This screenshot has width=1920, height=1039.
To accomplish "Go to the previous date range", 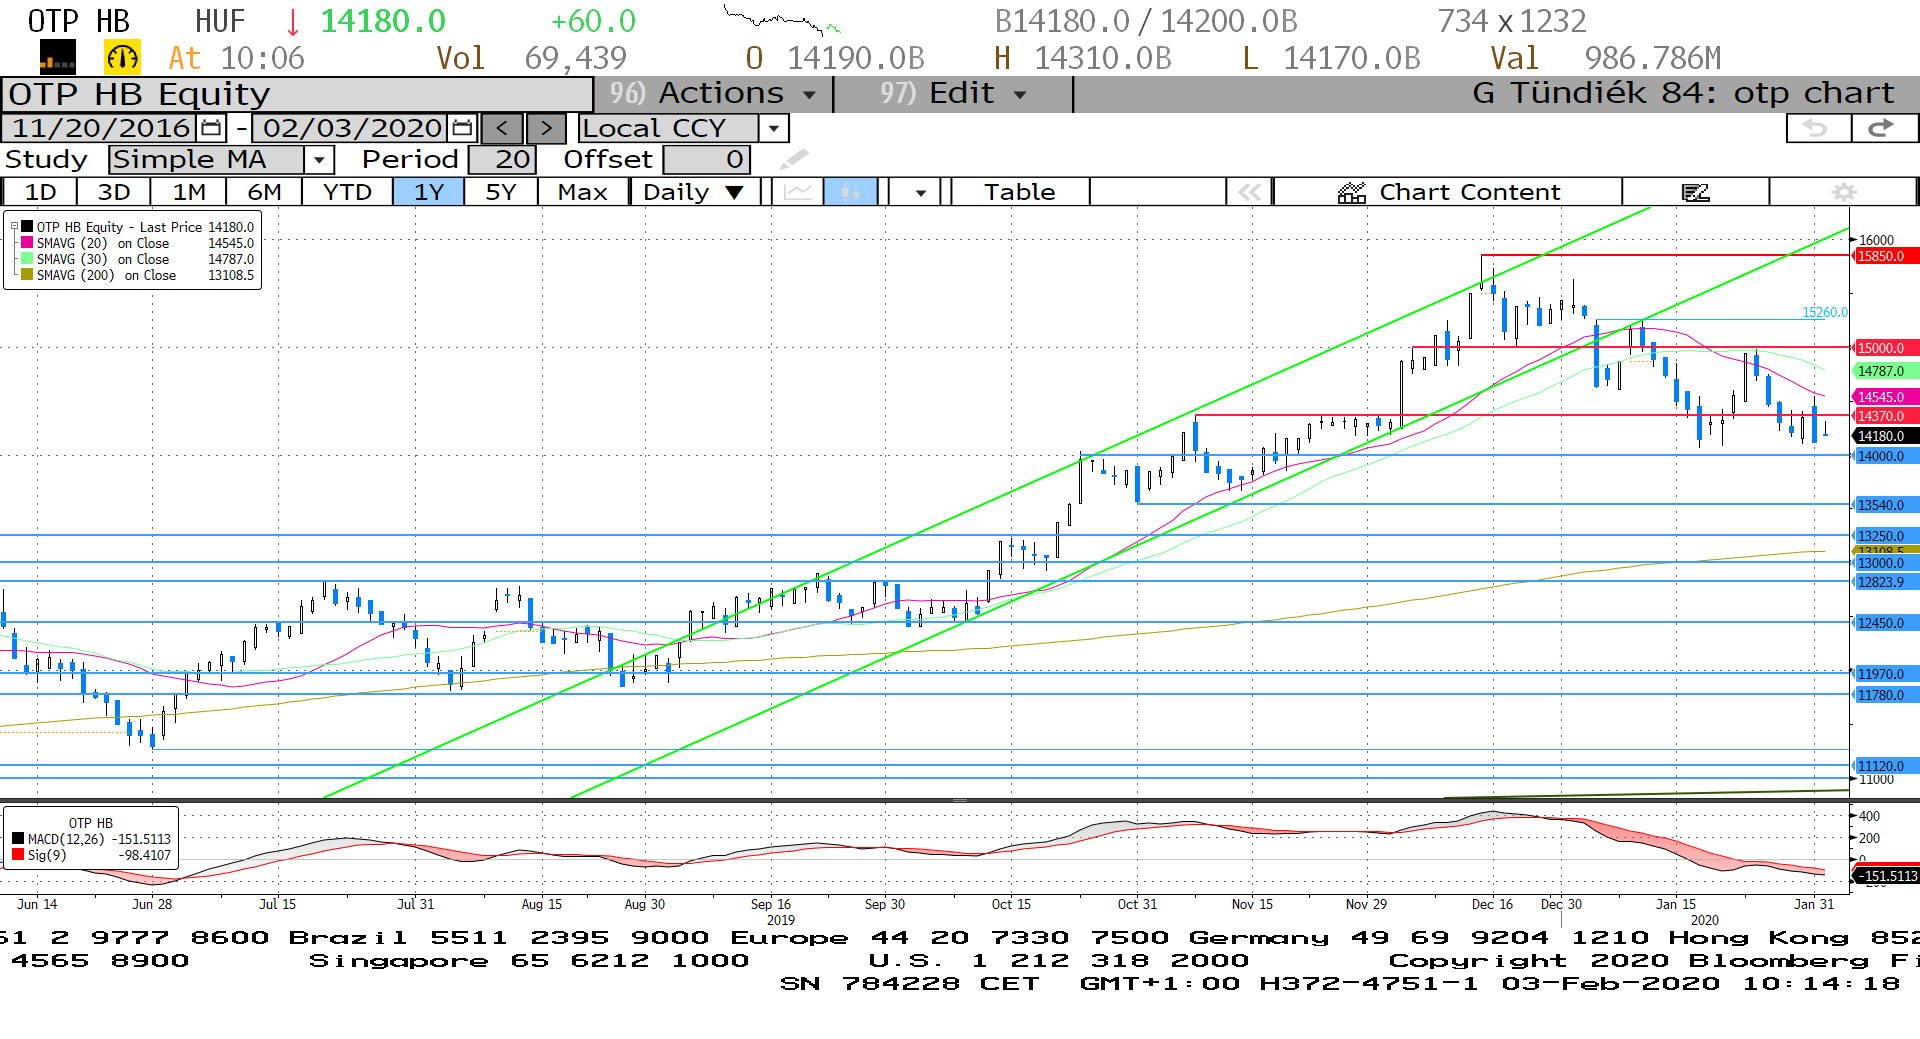I will [x=502, y=128].
